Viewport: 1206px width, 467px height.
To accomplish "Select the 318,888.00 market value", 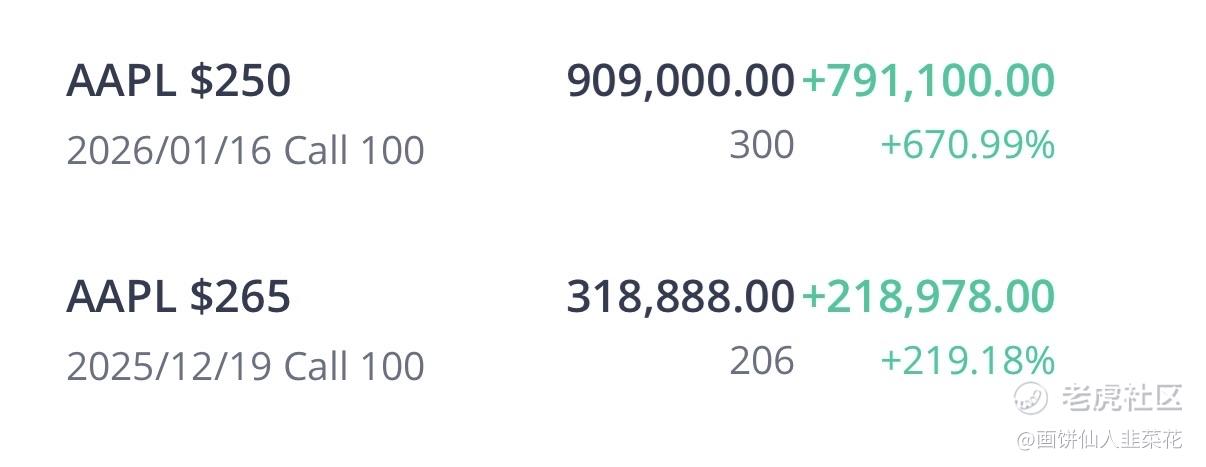I will tap(680, 297).
